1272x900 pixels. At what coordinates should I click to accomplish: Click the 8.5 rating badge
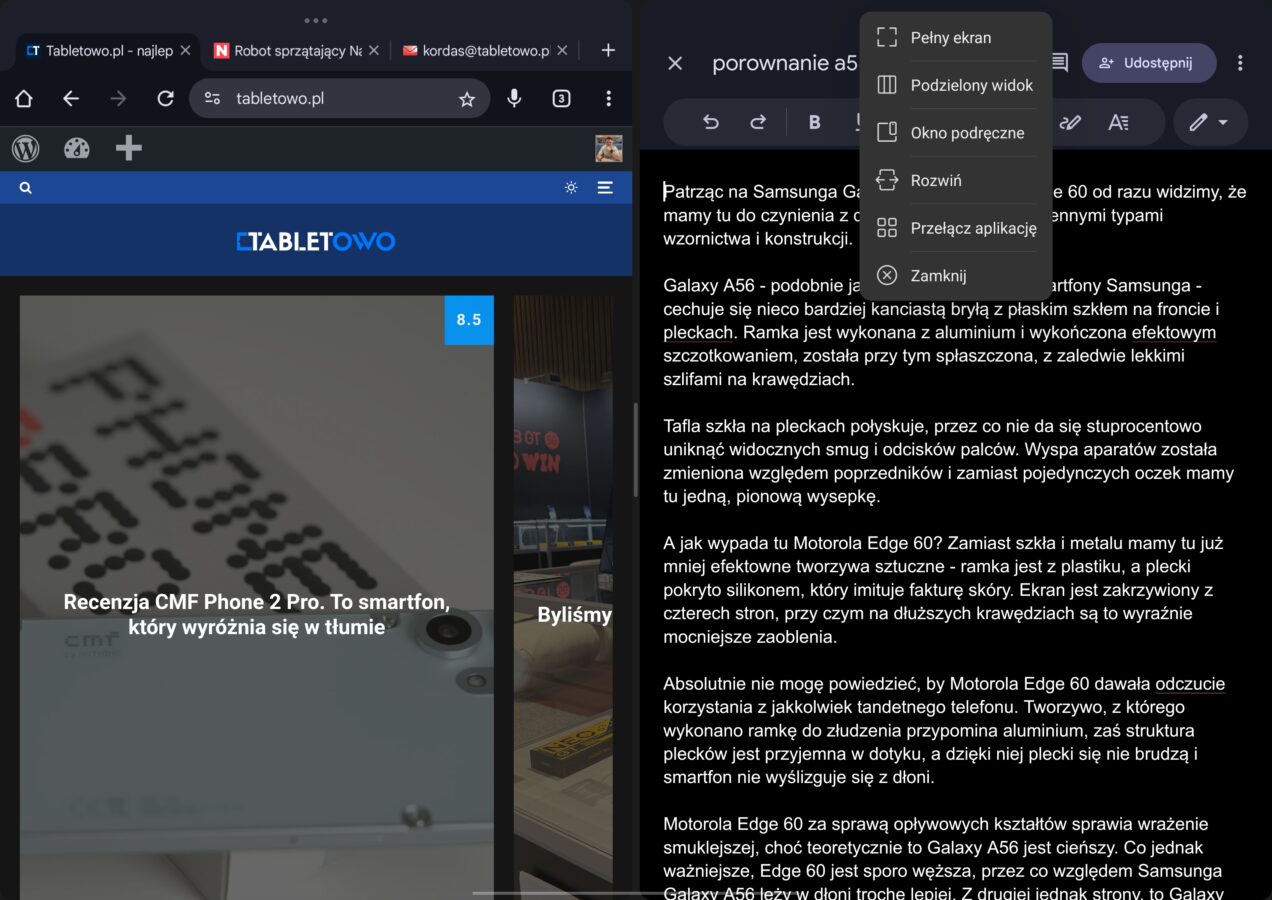coord(469,320)
